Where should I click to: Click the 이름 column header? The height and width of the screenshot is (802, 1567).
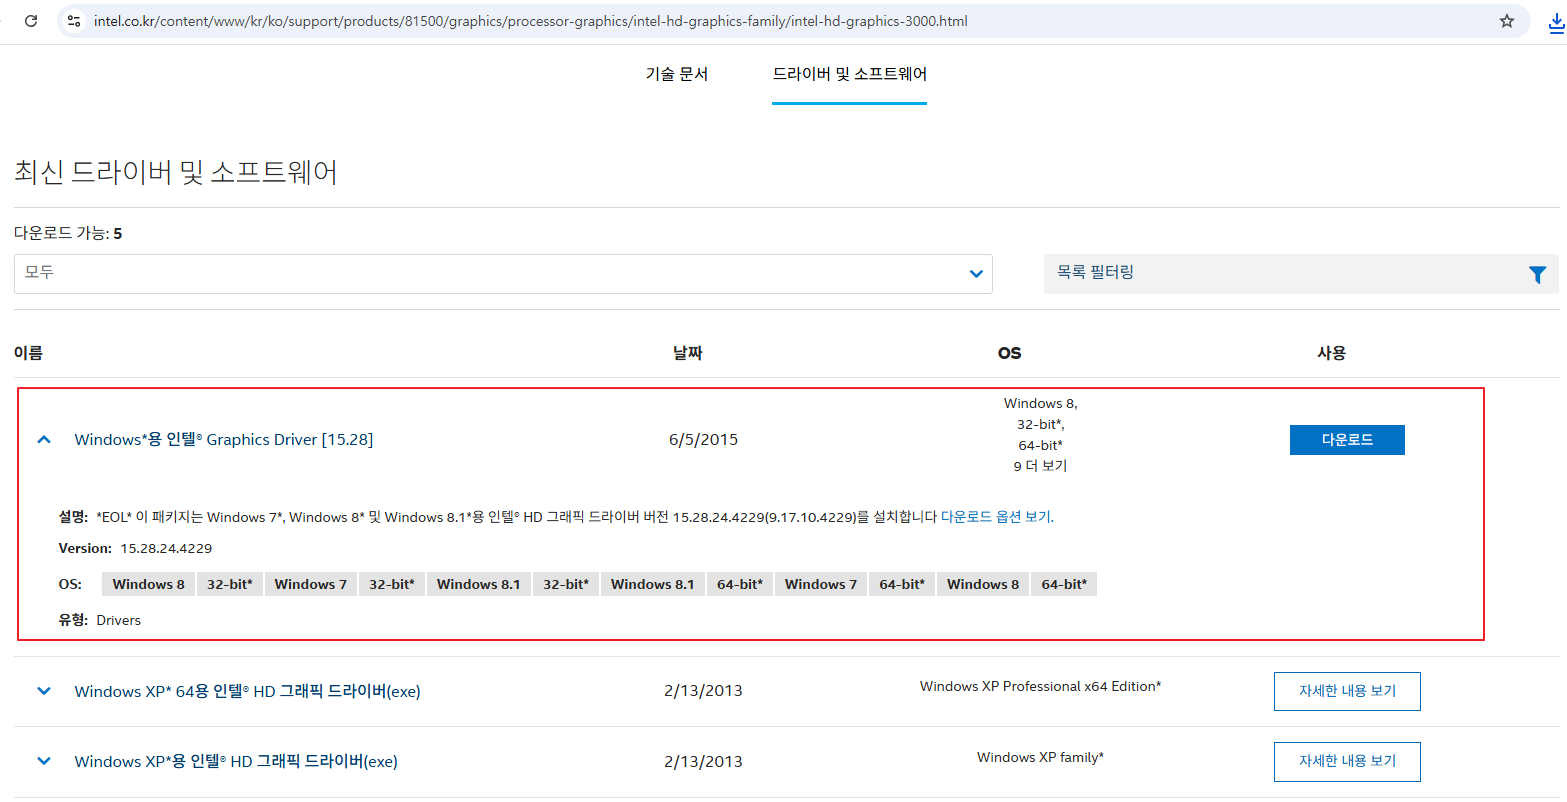[x=28, y=353]
